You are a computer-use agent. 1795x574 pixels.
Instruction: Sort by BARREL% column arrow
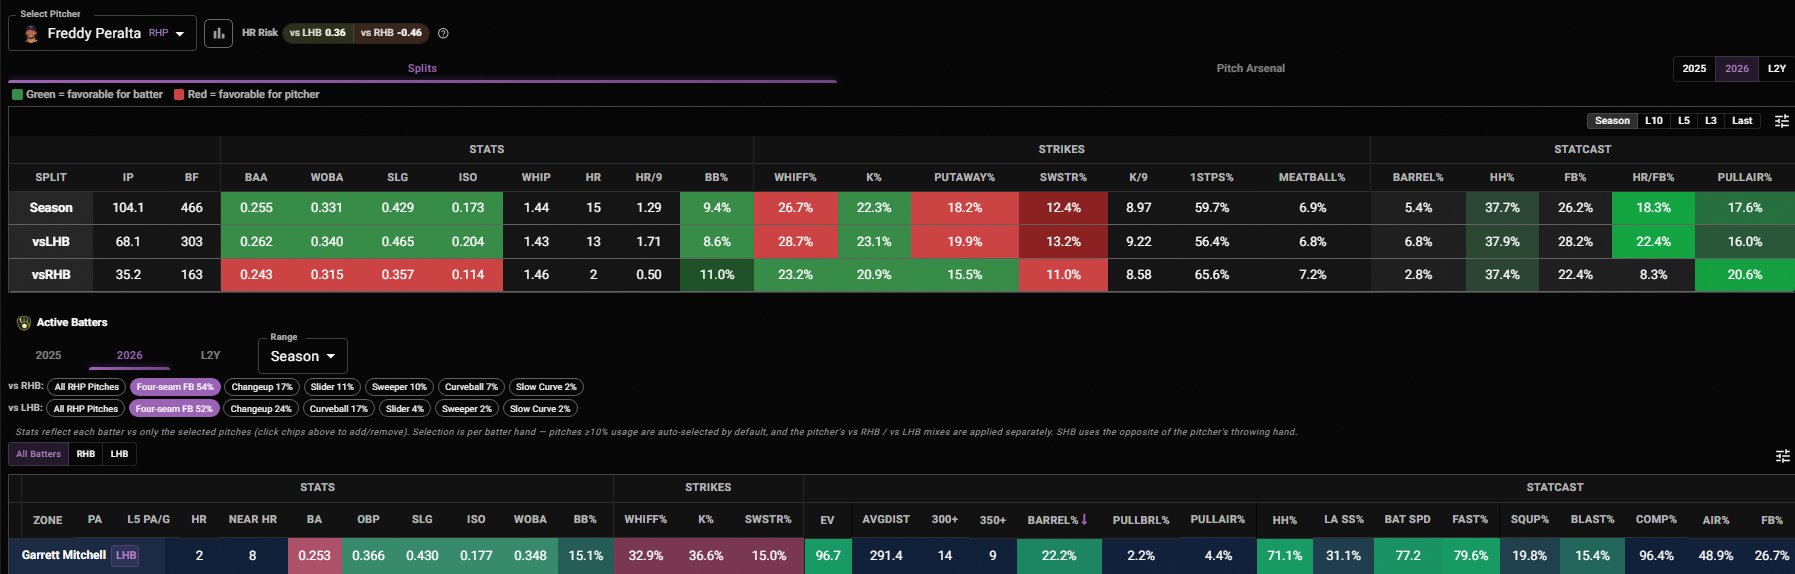(x=1084, y=520)
